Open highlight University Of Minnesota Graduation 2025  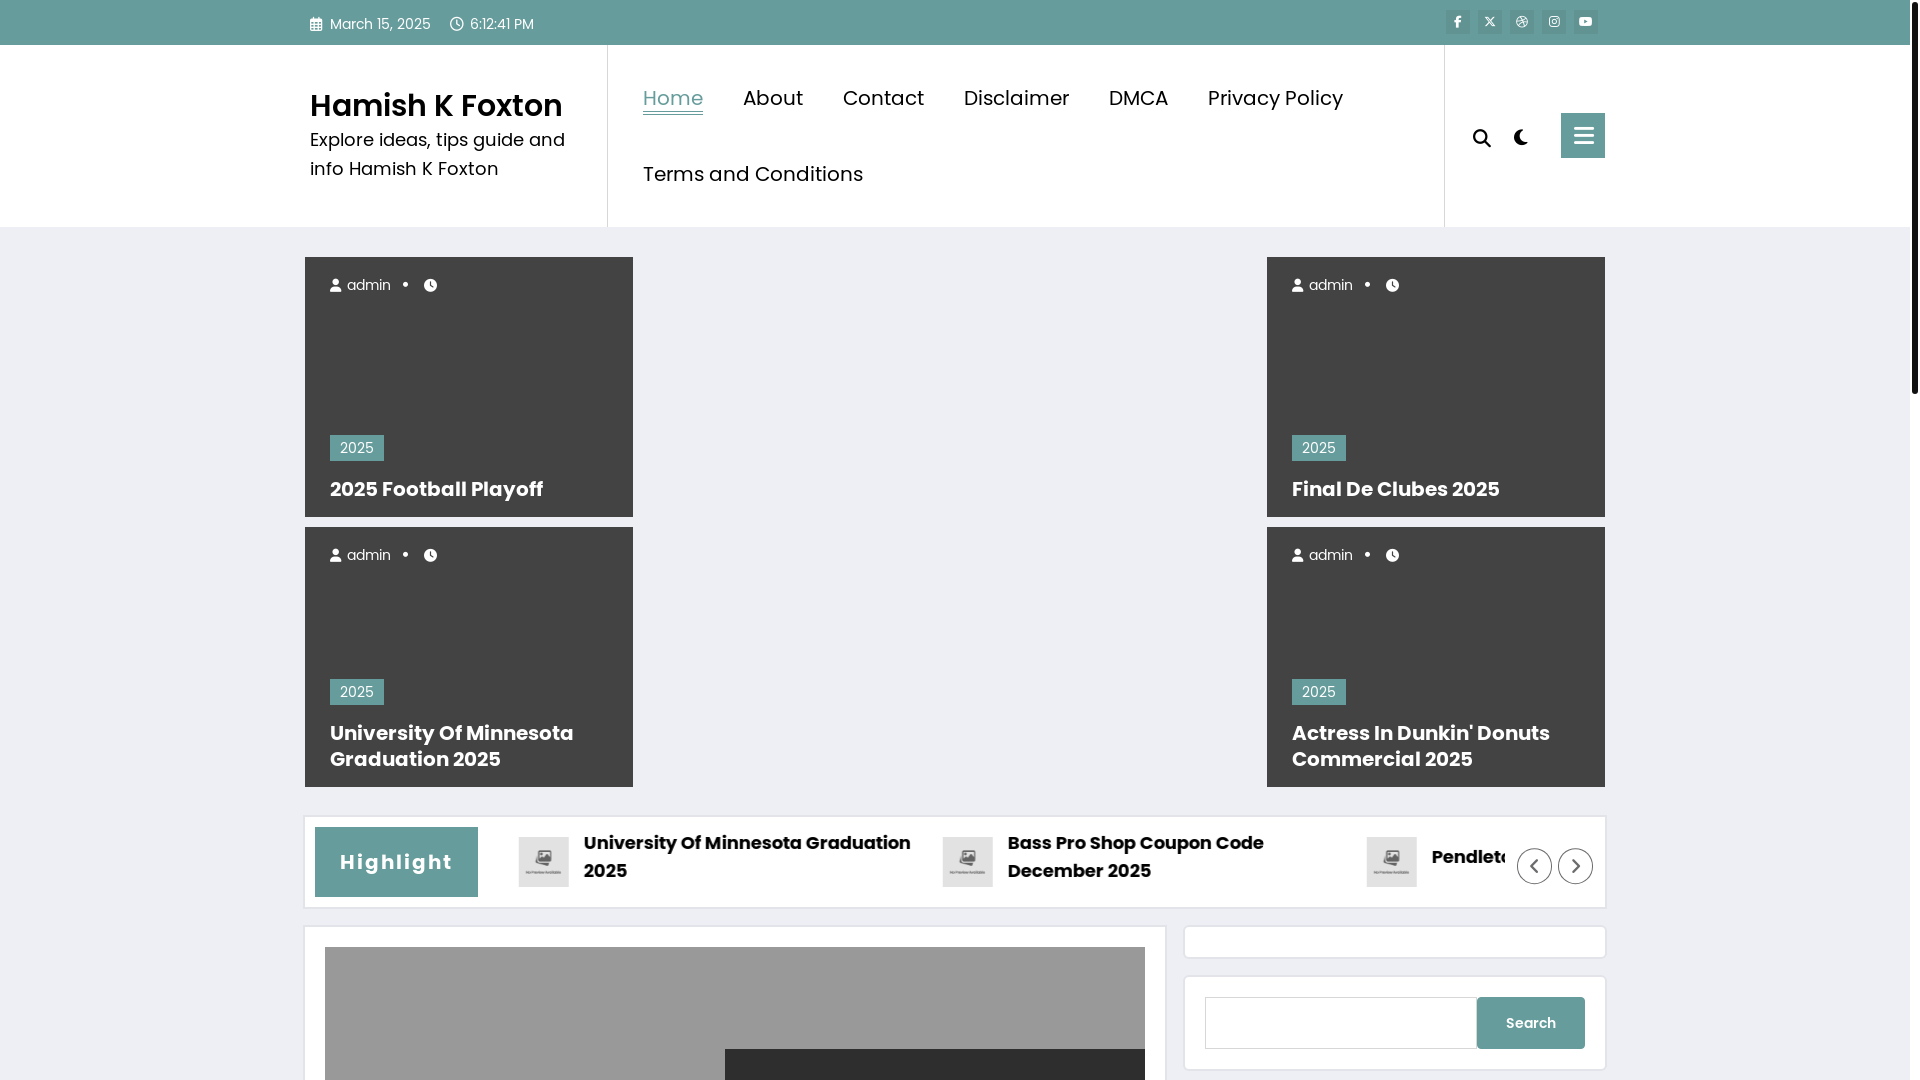click(747, 857)
